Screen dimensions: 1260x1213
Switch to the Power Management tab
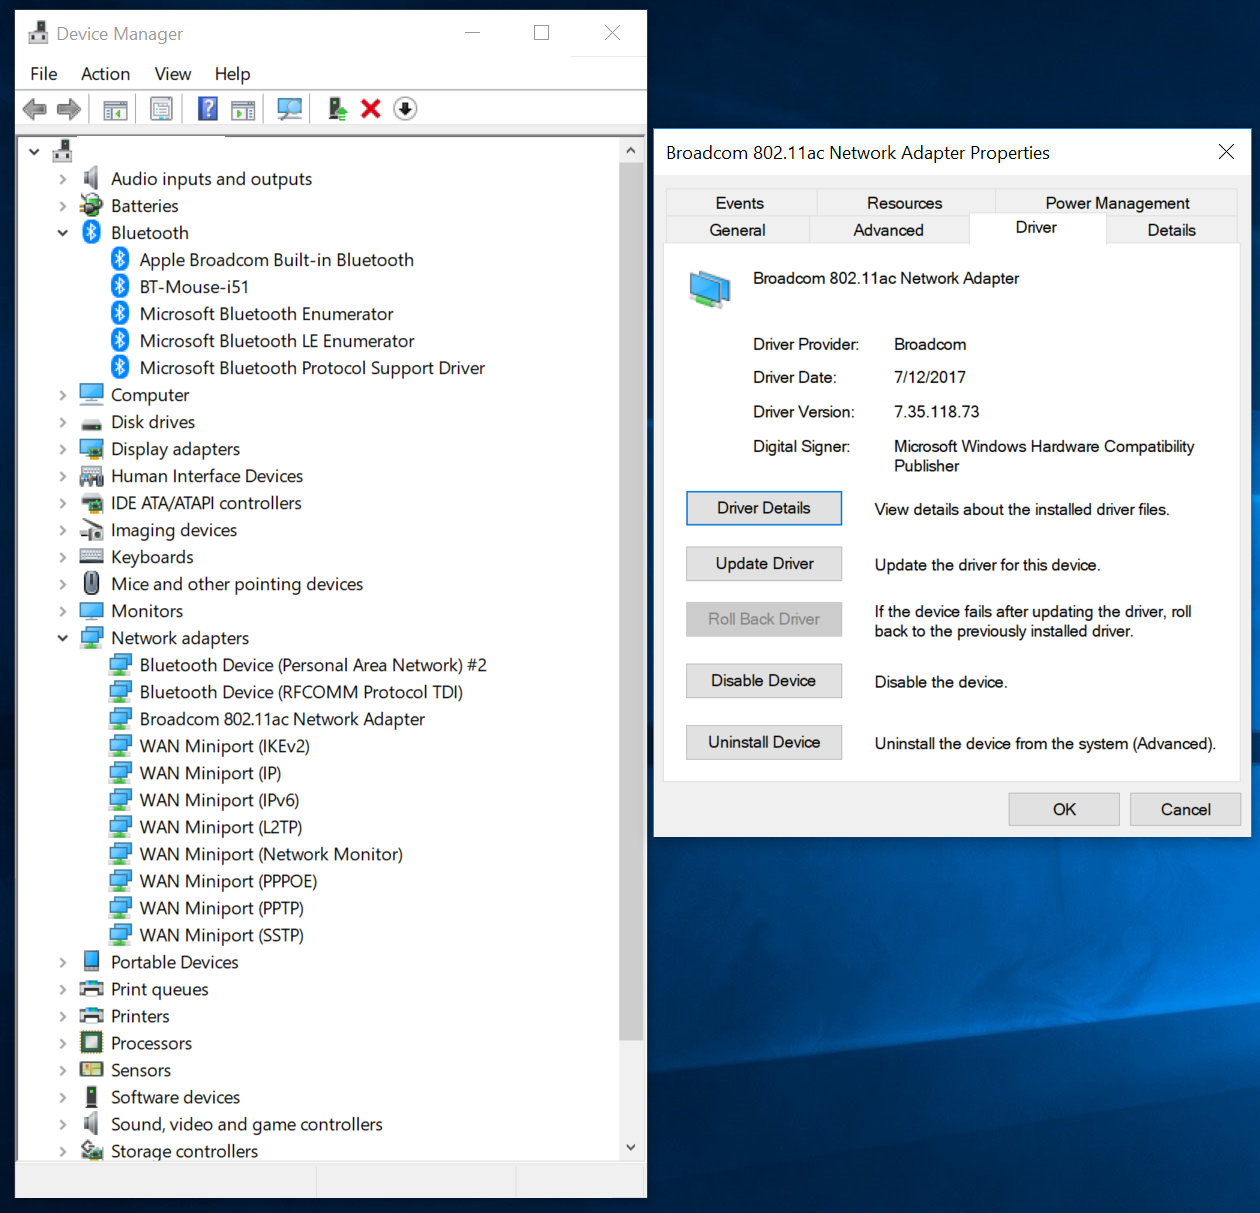click(x=1117, y=203)
